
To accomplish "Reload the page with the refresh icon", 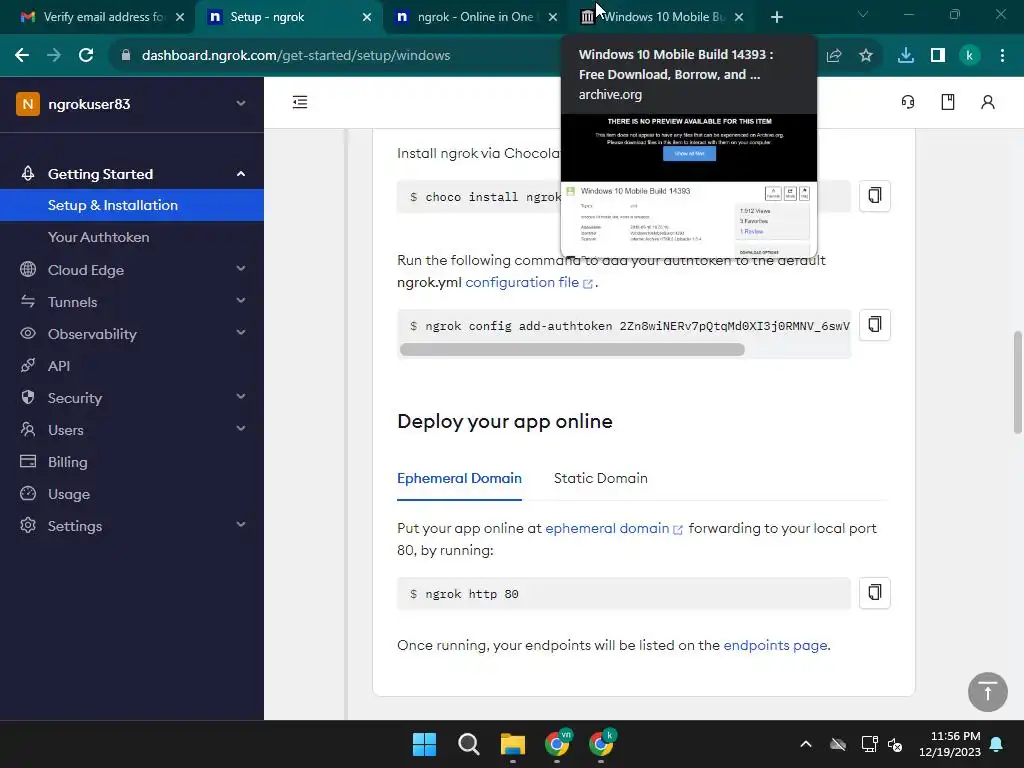I will click(x=86, y=56).
